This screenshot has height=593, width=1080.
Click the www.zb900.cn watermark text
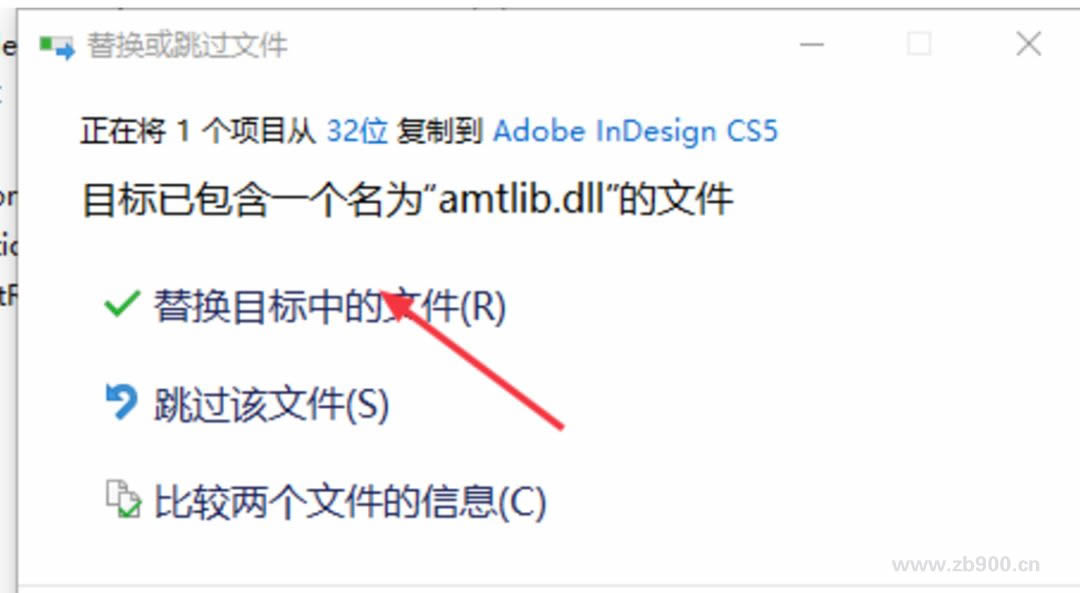pyautogui.click(x=966, y=565)
